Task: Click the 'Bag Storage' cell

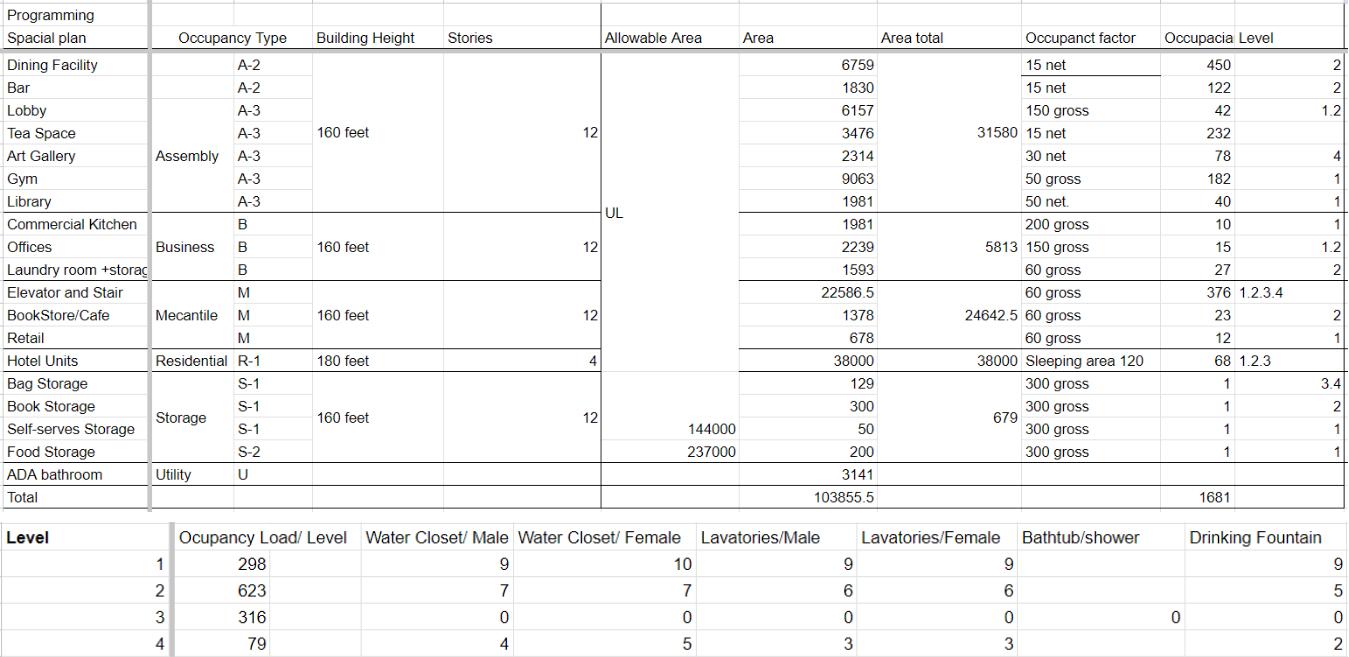Action: (x=76, y=384)
